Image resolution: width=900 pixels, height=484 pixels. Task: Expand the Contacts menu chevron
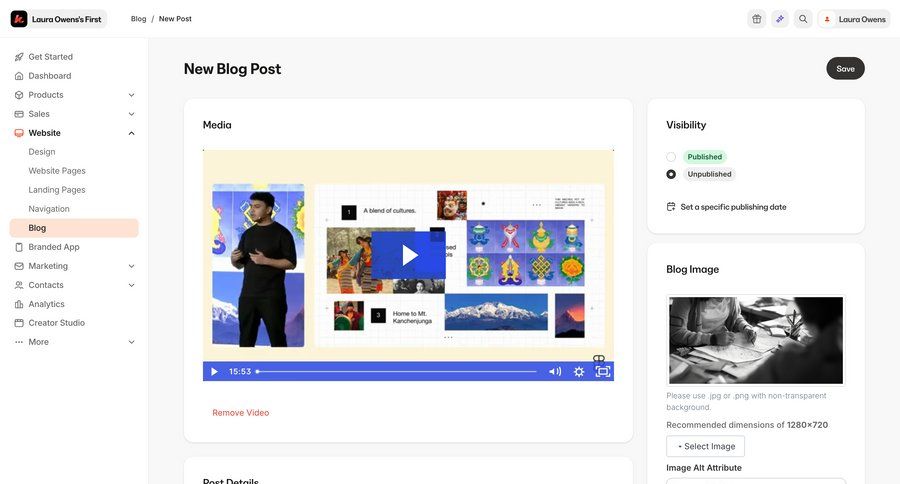point(131,285)
